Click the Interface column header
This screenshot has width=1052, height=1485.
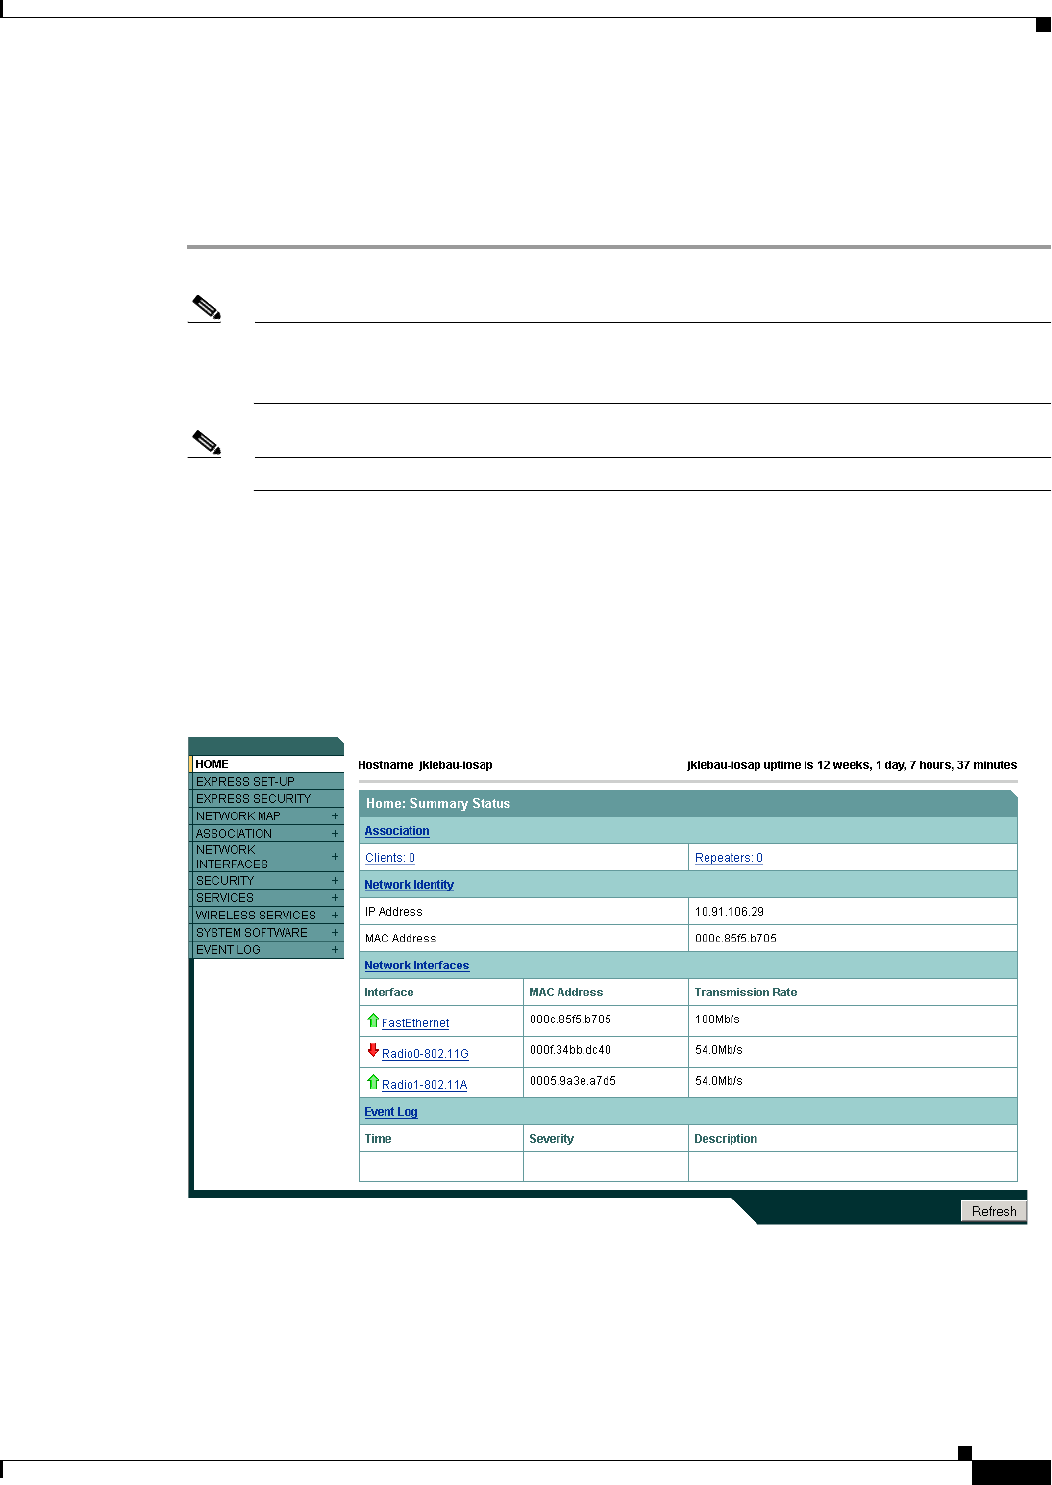click(x=389, y=993)
